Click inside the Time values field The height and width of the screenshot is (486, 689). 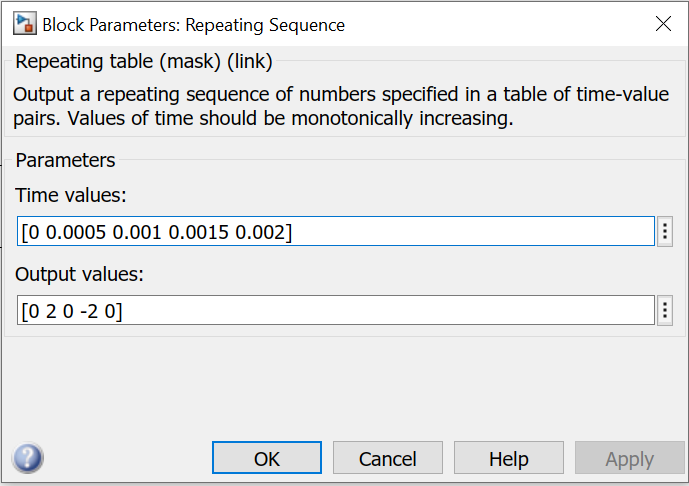coord(336,231)
